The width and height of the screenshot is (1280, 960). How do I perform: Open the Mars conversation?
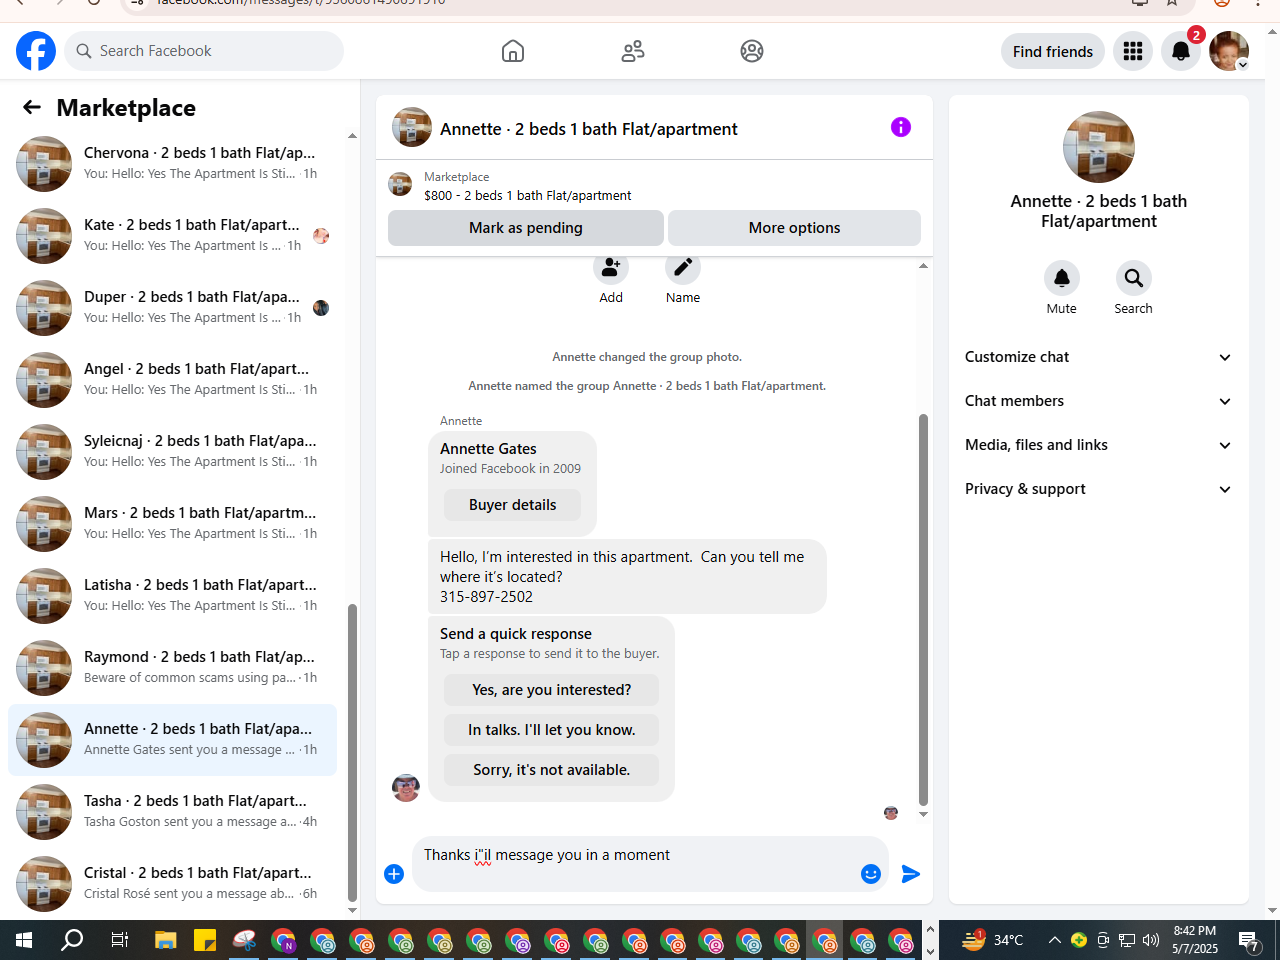[x=172, y=524]
